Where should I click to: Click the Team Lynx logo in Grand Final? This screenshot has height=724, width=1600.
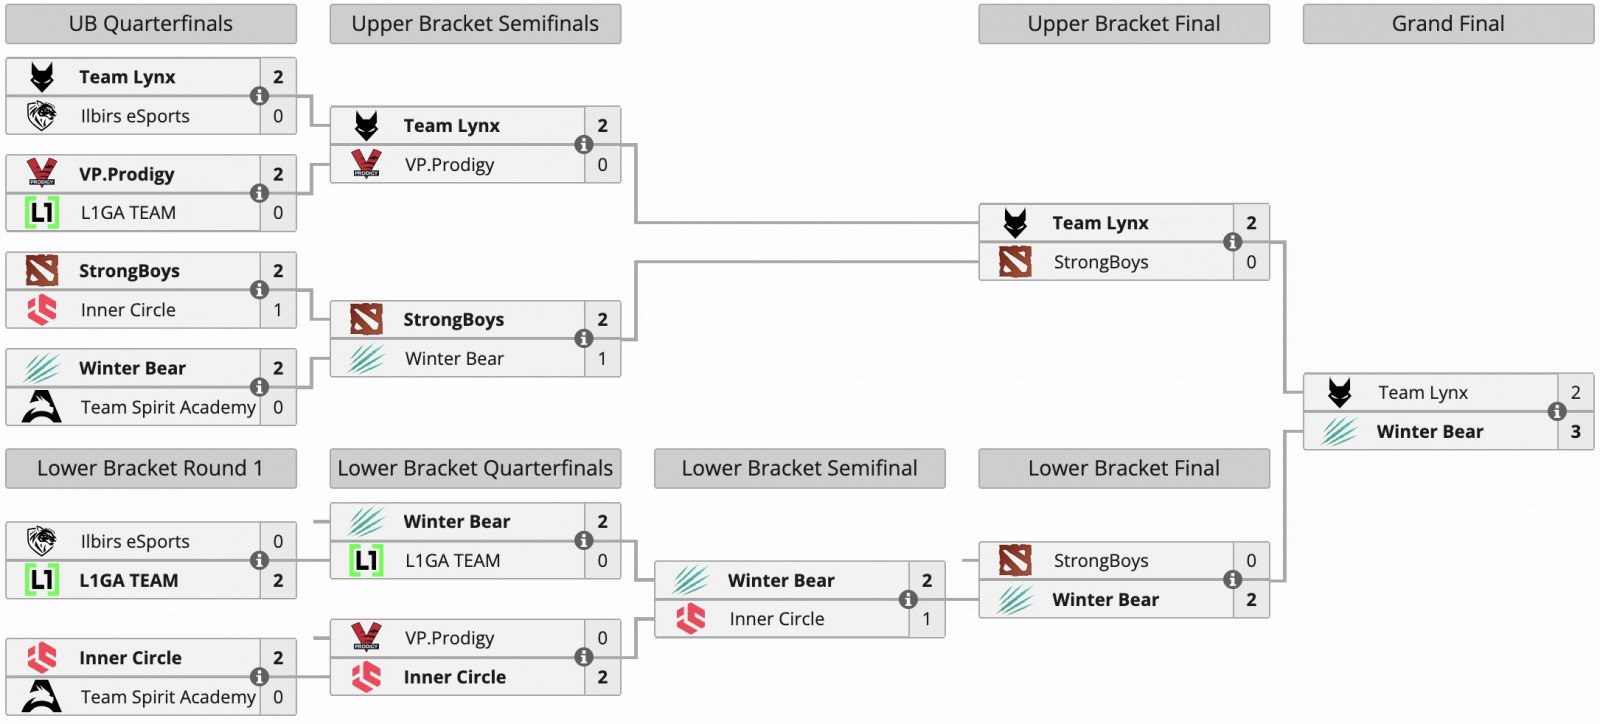1340,393
